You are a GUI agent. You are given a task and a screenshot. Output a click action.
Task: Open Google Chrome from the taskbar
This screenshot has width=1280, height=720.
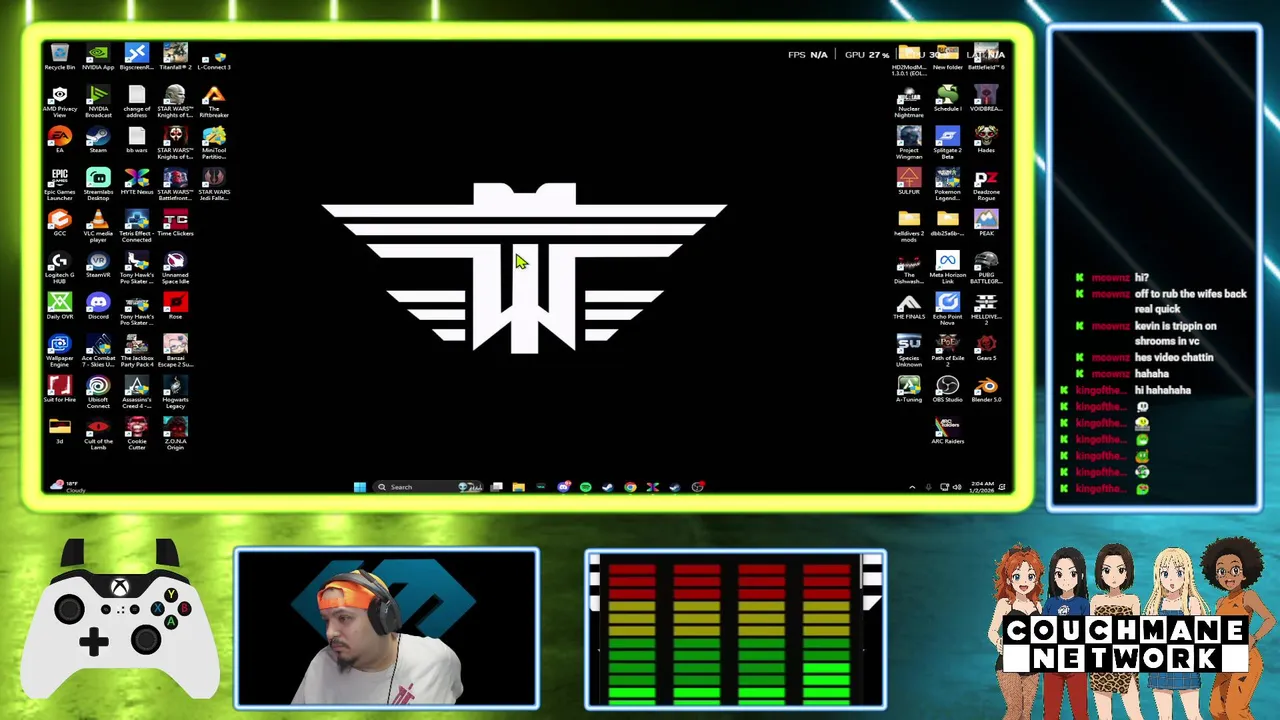tap(630, 487)
